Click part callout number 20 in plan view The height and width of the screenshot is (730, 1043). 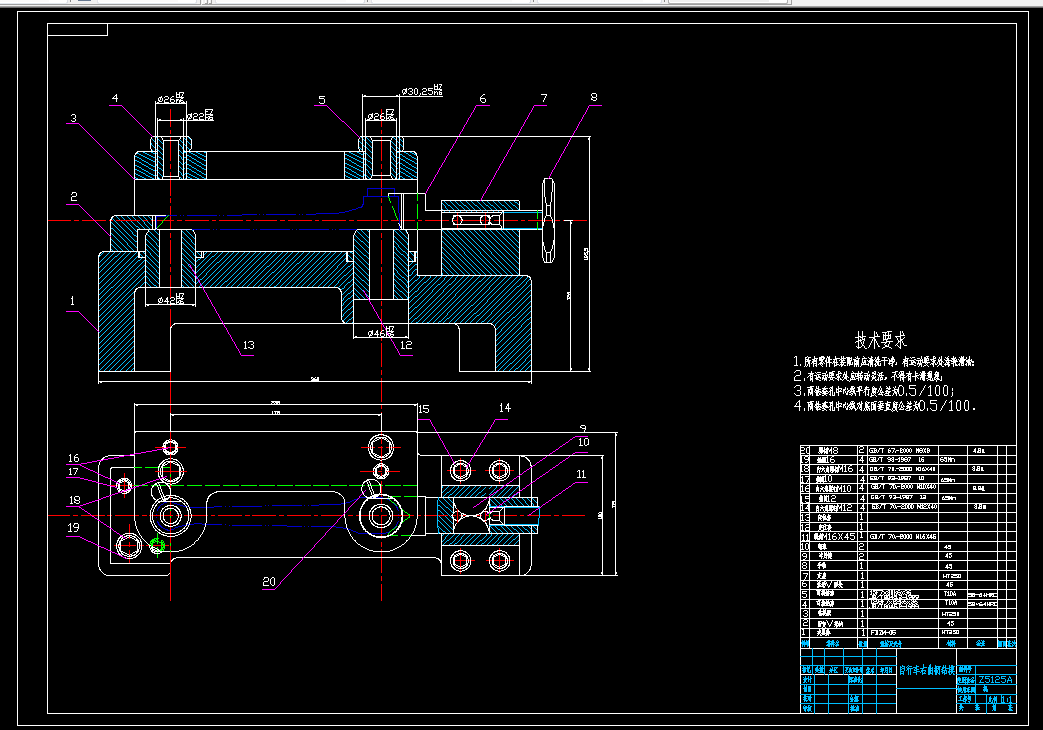(269, 582)
